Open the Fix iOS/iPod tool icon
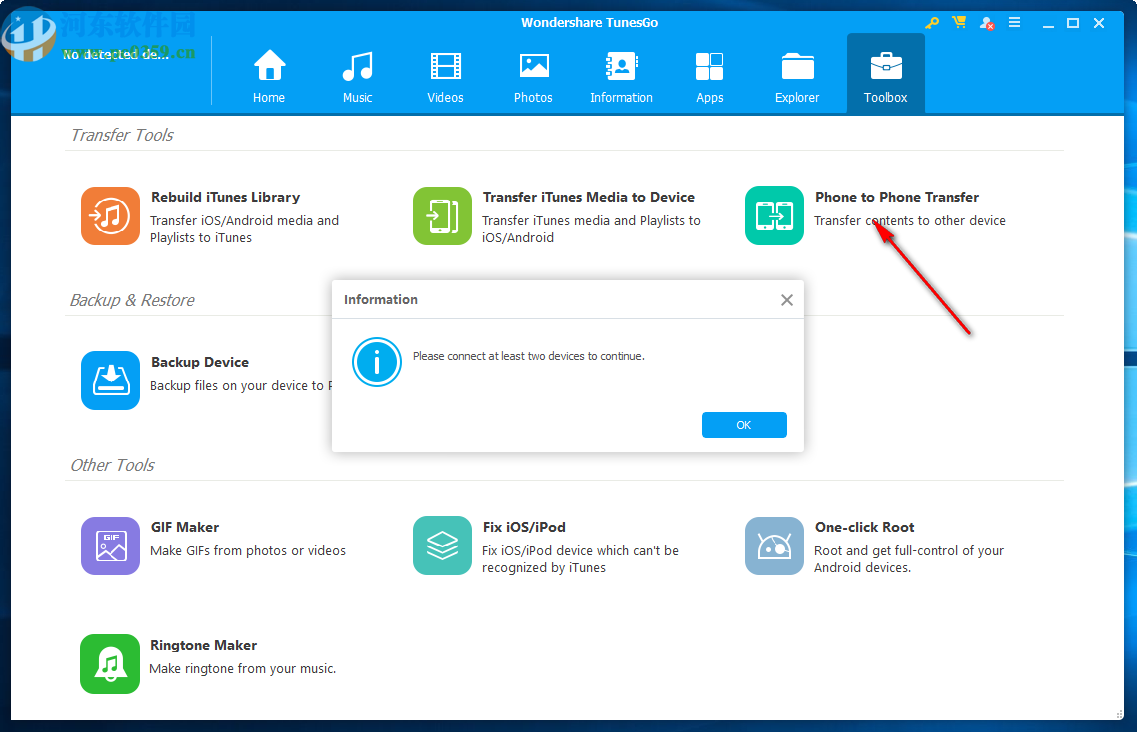 click(442, 546)
